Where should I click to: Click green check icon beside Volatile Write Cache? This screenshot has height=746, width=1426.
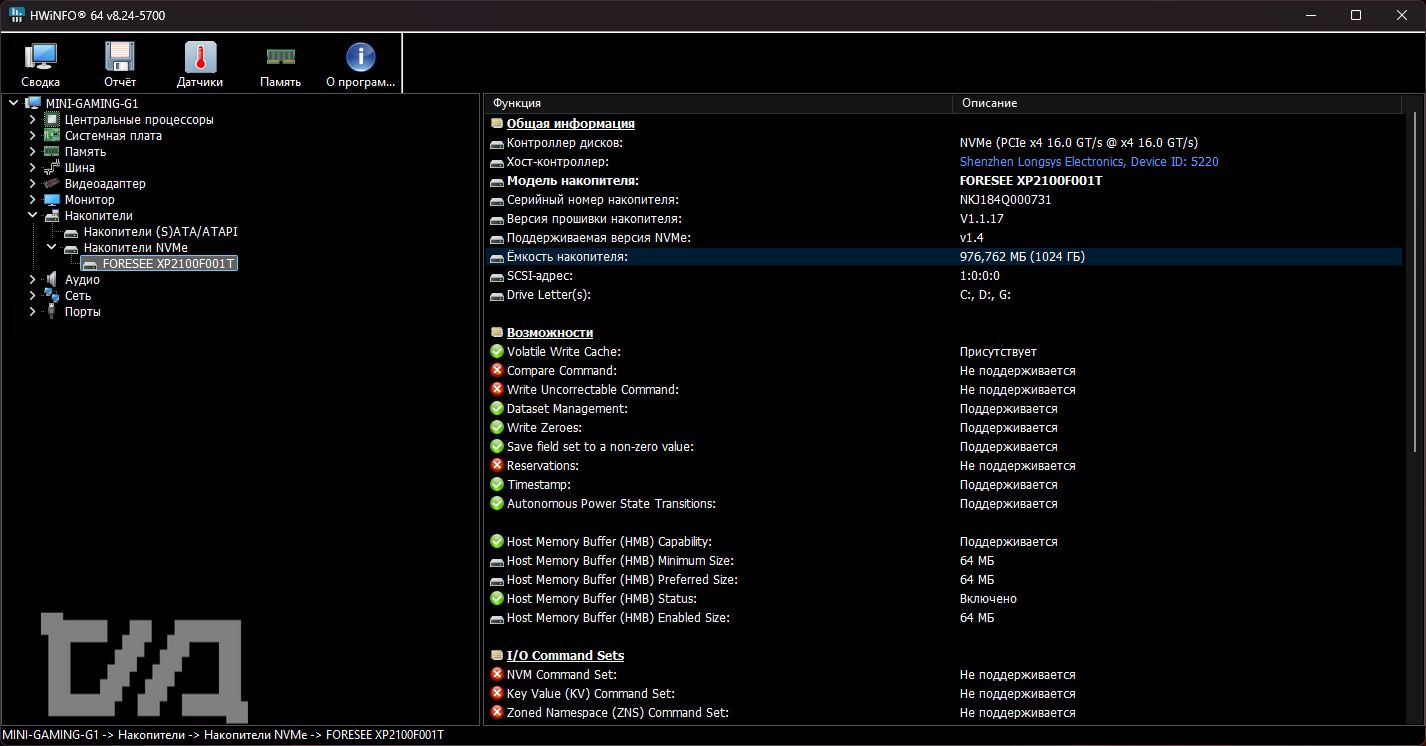(497, 352)
